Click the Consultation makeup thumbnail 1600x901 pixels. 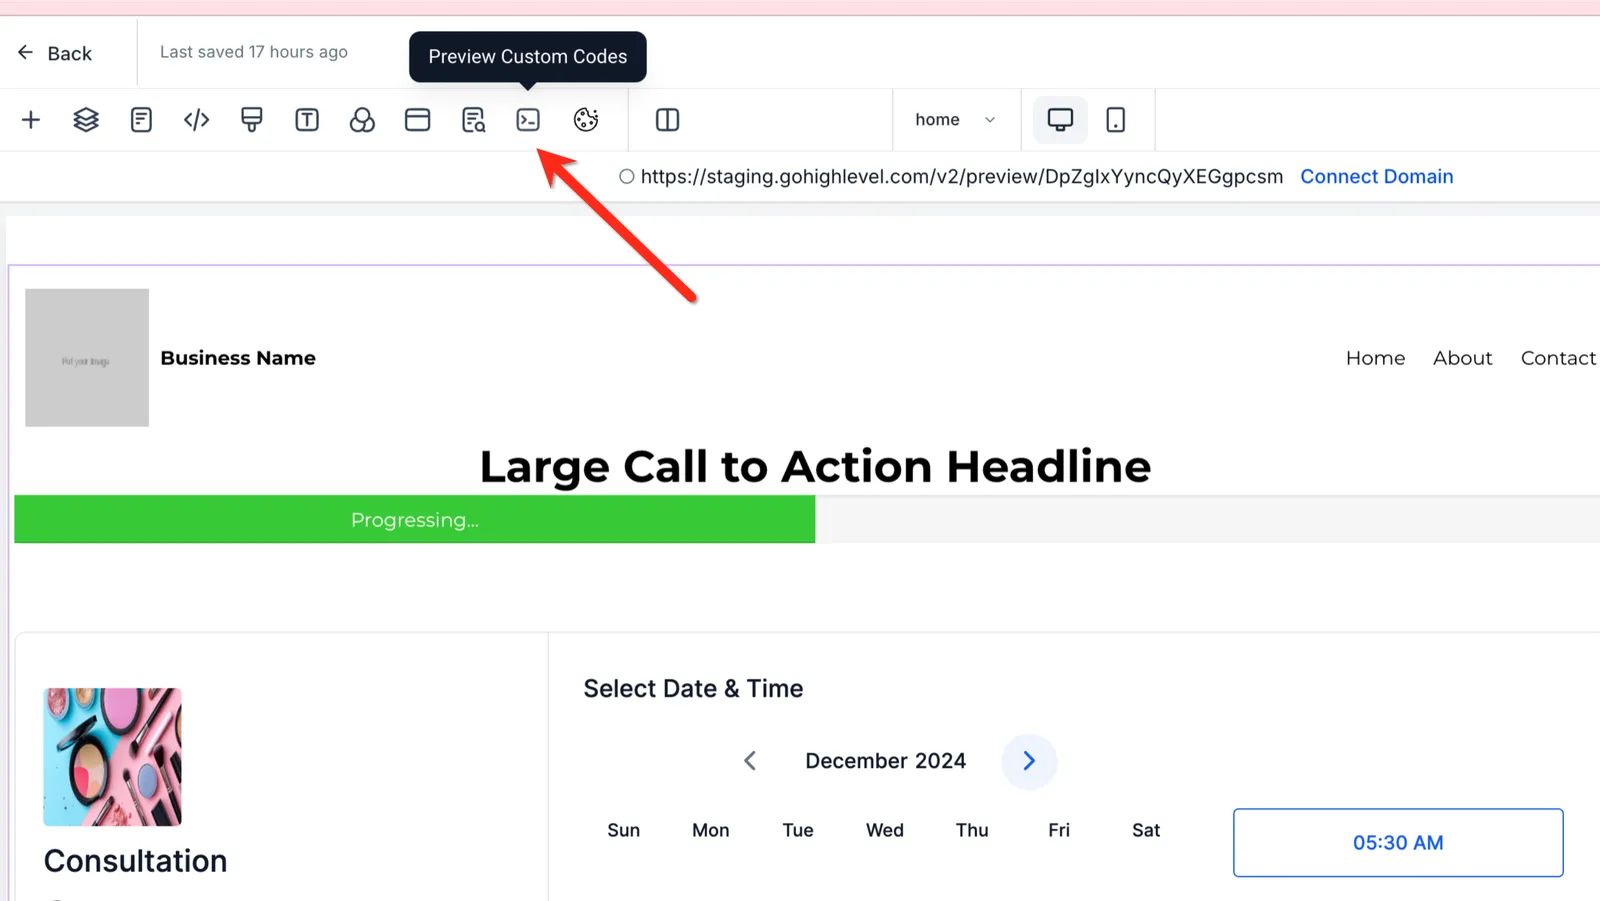112,757
